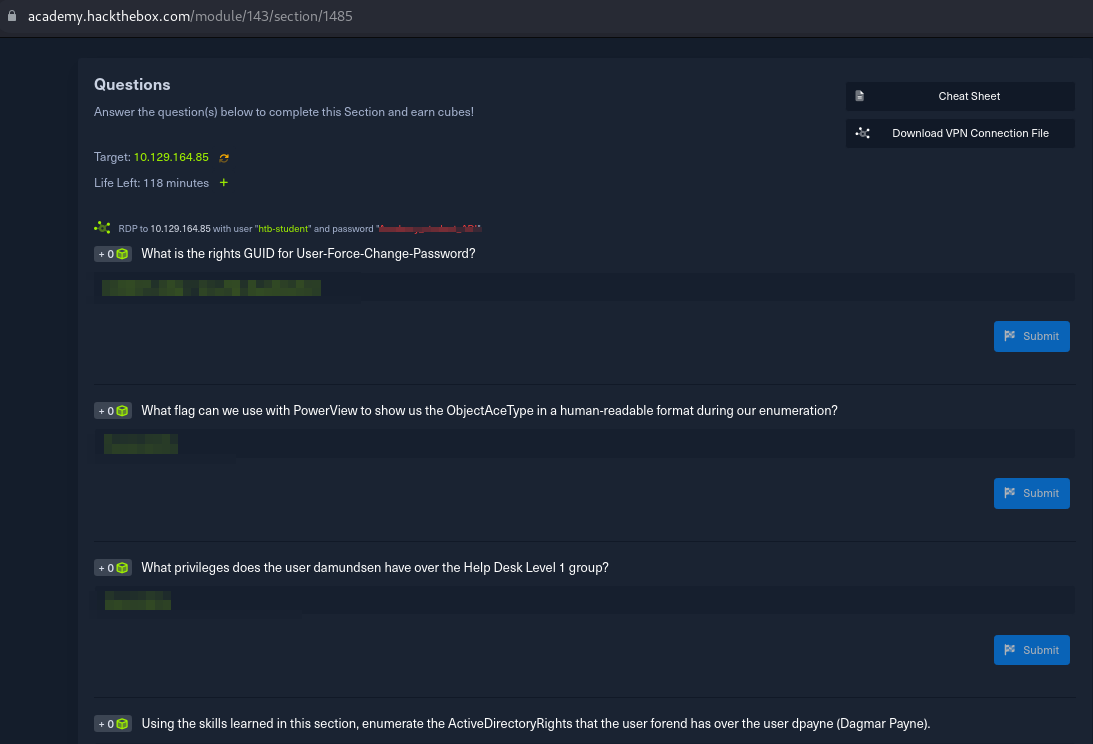Focus the damundsen privileges answer field

(584, 600)
